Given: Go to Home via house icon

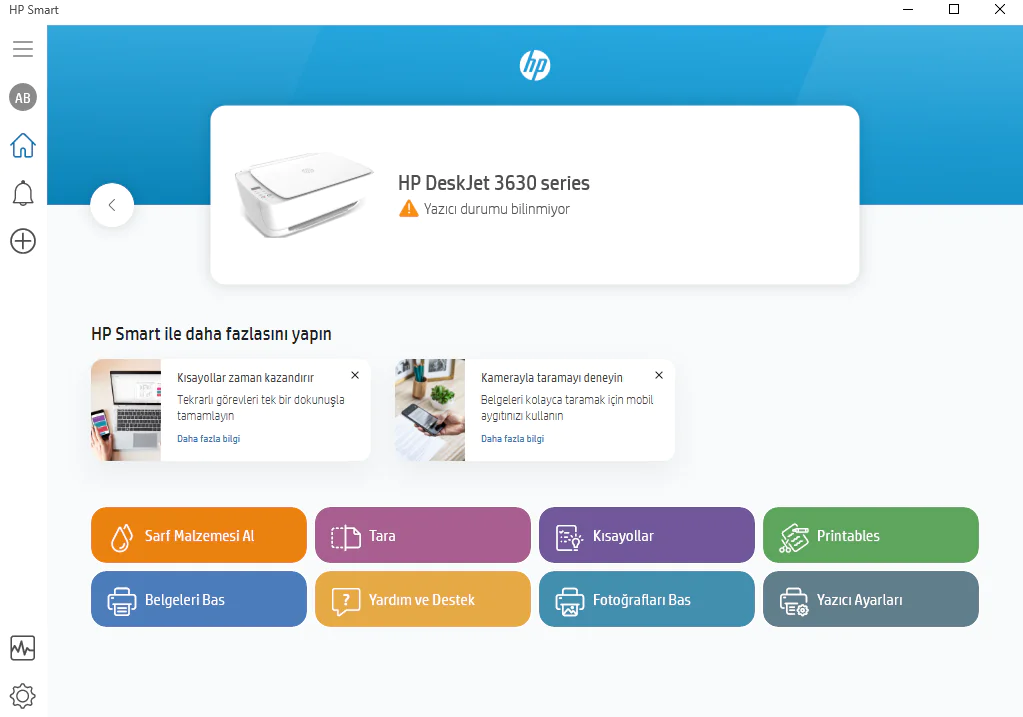Looking at the screenshot, I should (x=23, y=145).
